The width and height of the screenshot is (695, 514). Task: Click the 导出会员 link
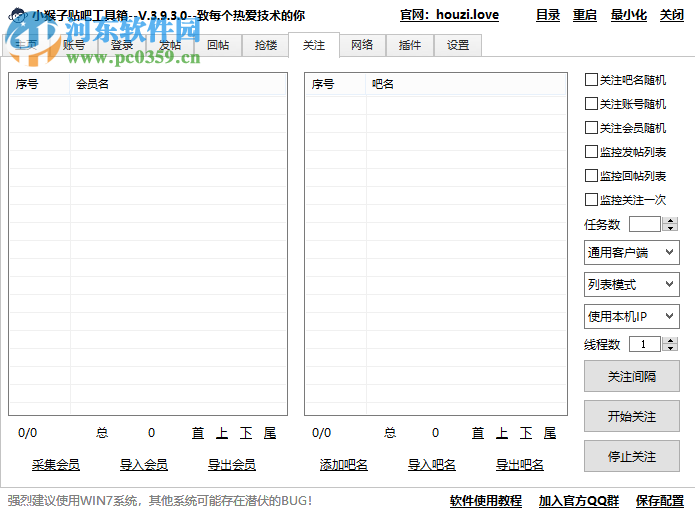click(x=232, y=464)
